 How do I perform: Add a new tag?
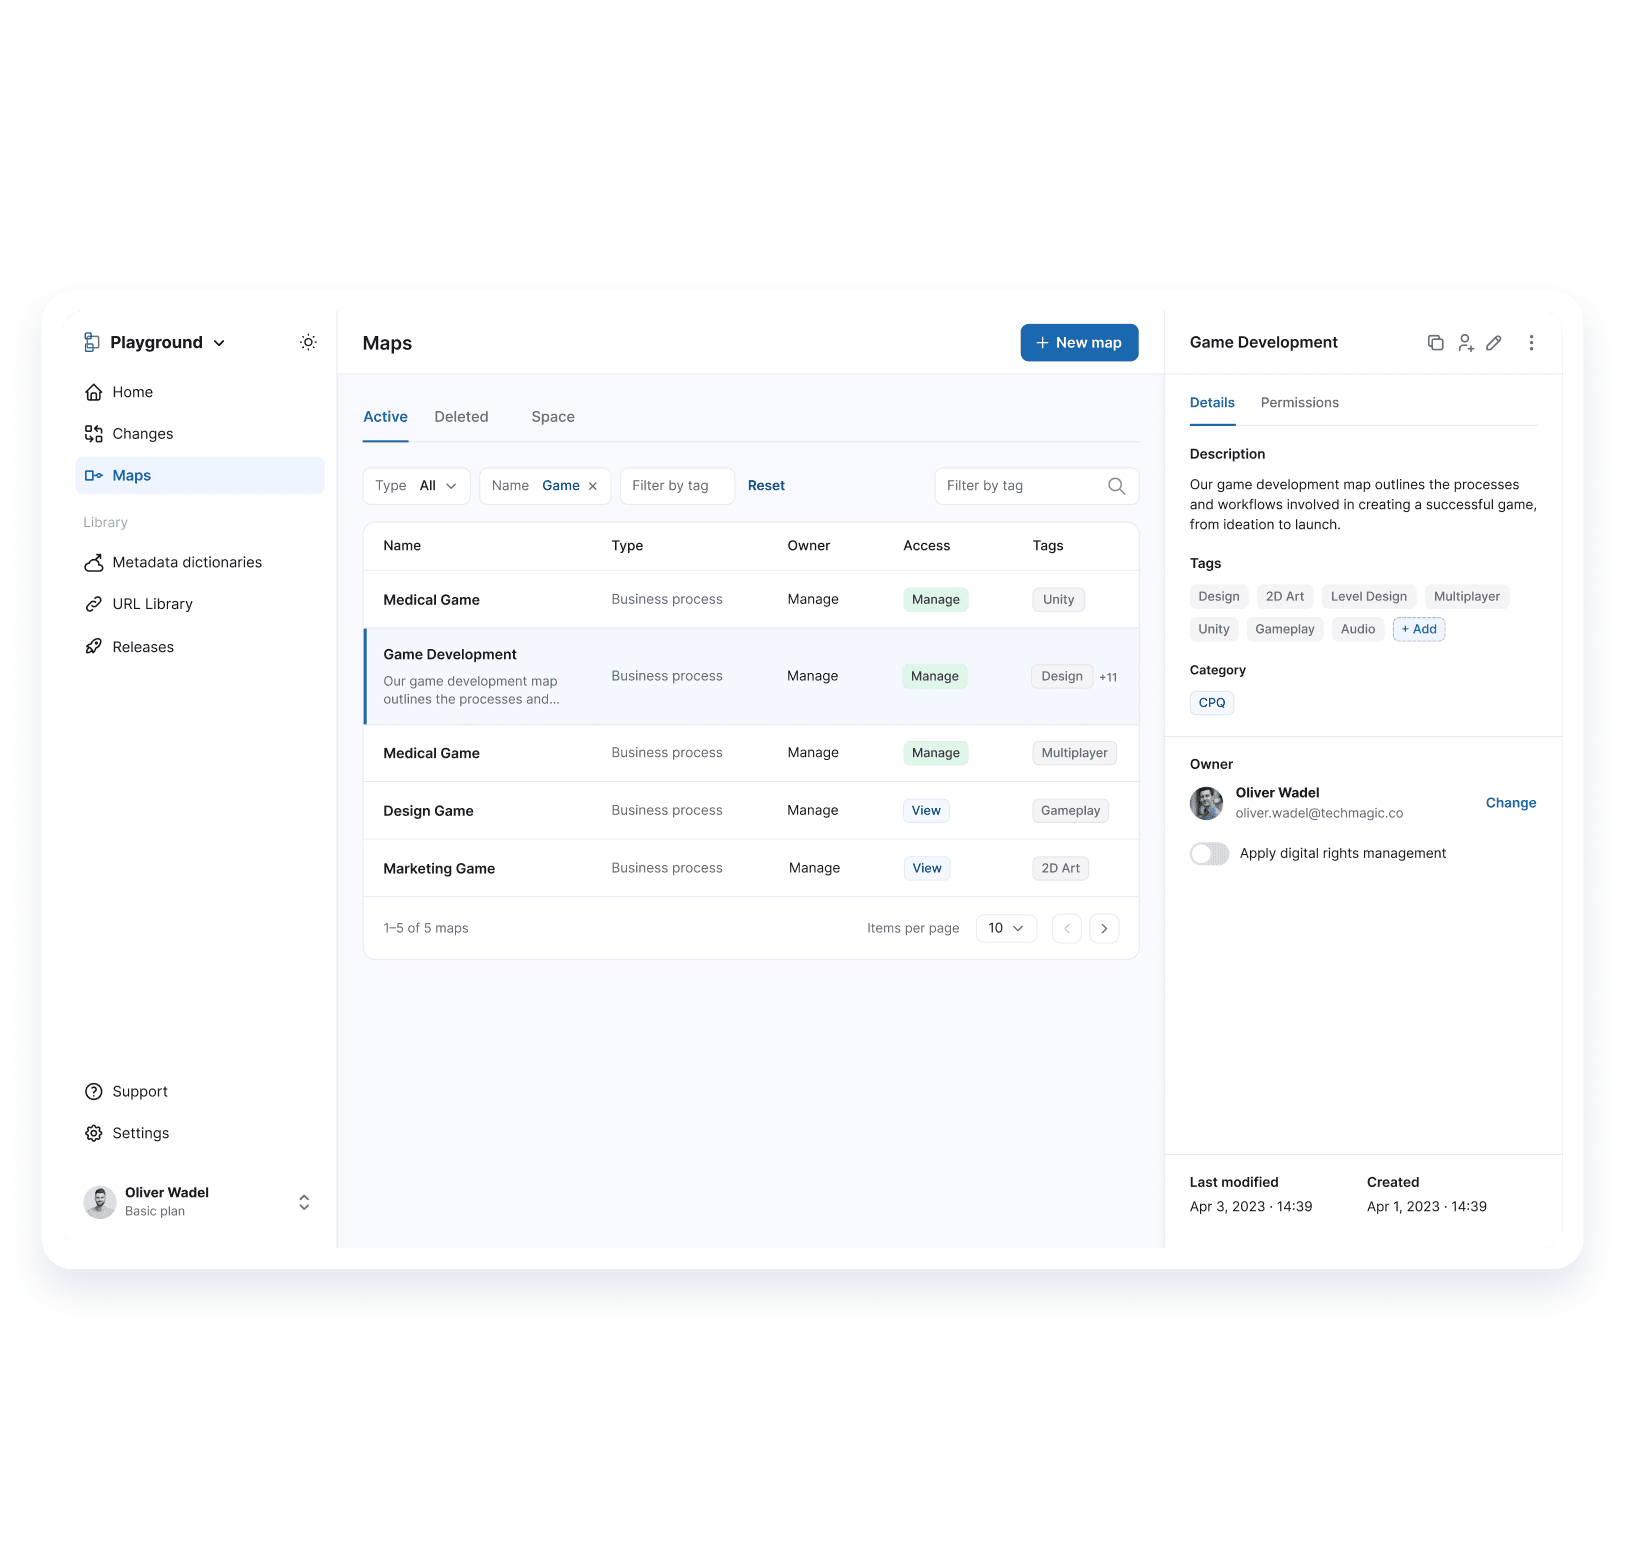pyautogui.click(x=1418, y=629)
